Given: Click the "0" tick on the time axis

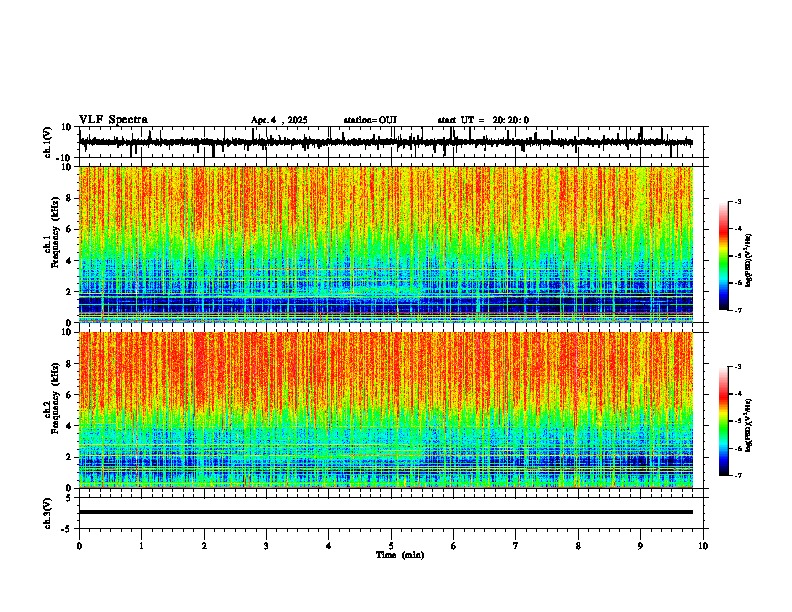Looking at the screenshot, I should point(79,546).
